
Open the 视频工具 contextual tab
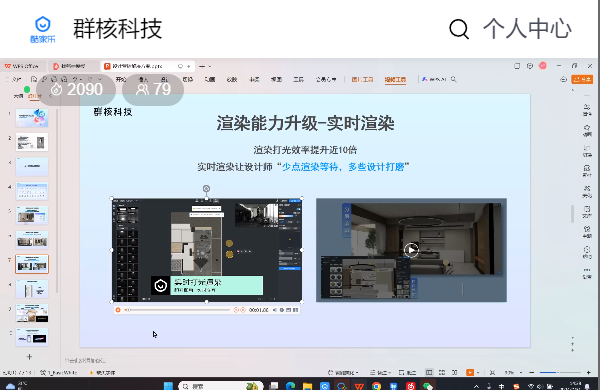pos(395,80)
